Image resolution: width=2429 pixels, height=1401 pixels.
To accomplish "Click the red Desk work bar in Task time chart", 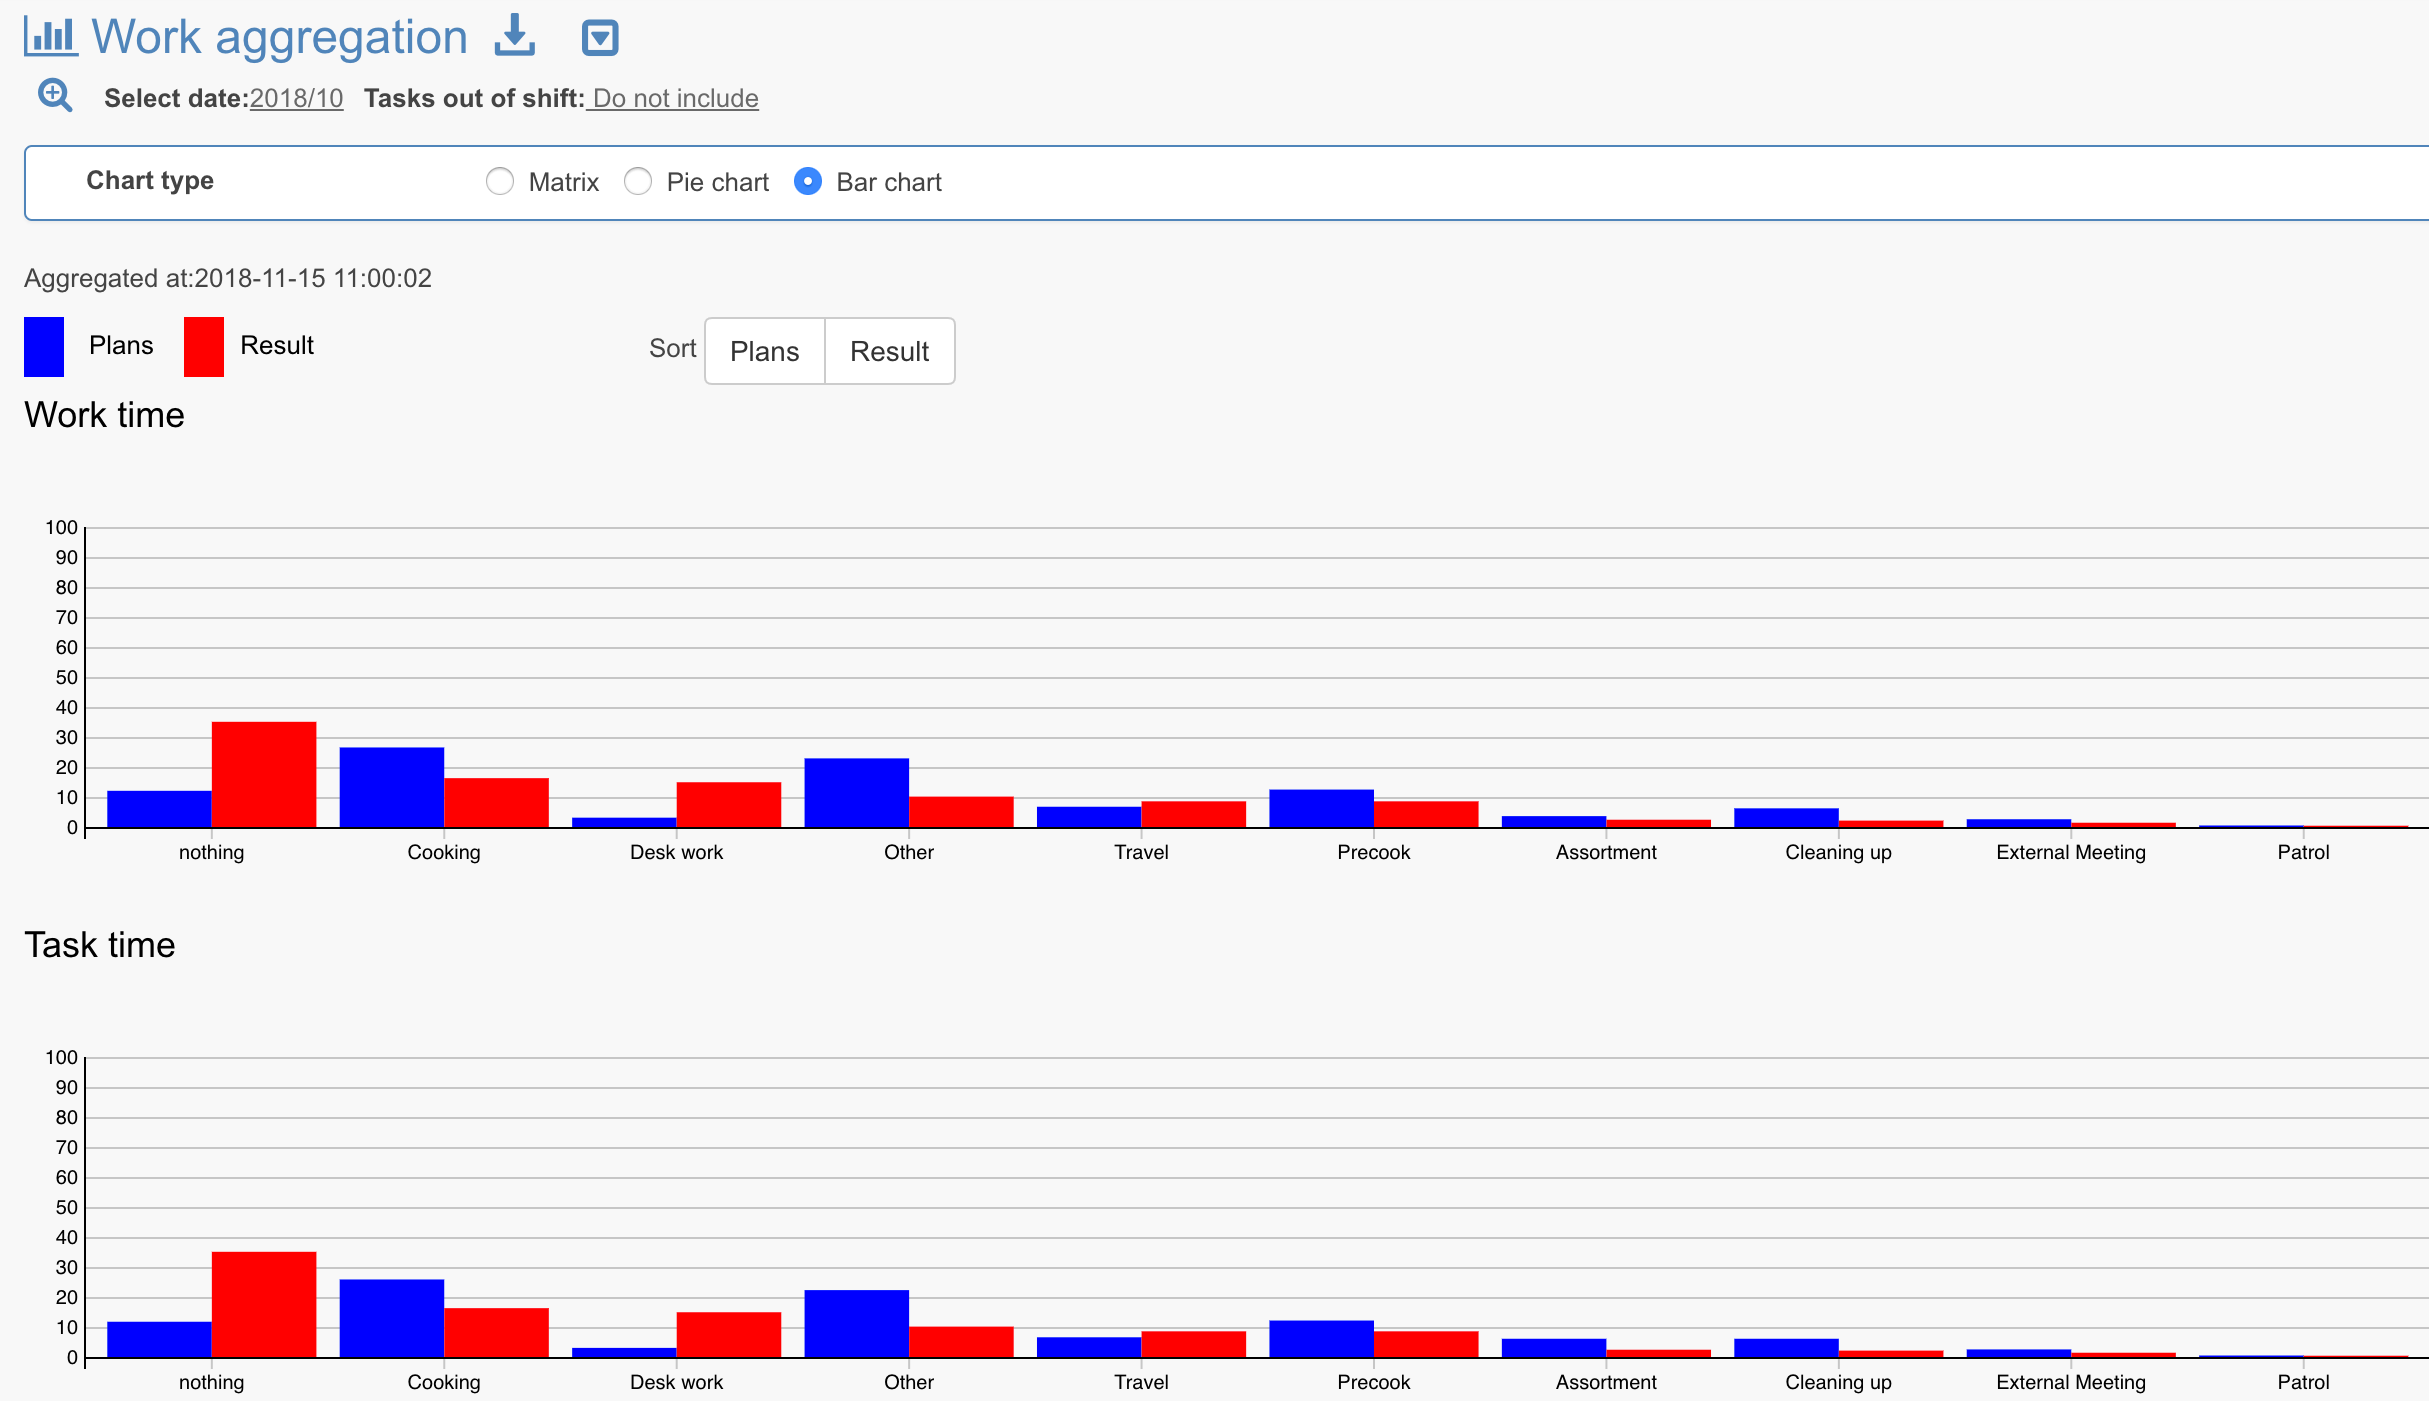I will coord(729,1335).
